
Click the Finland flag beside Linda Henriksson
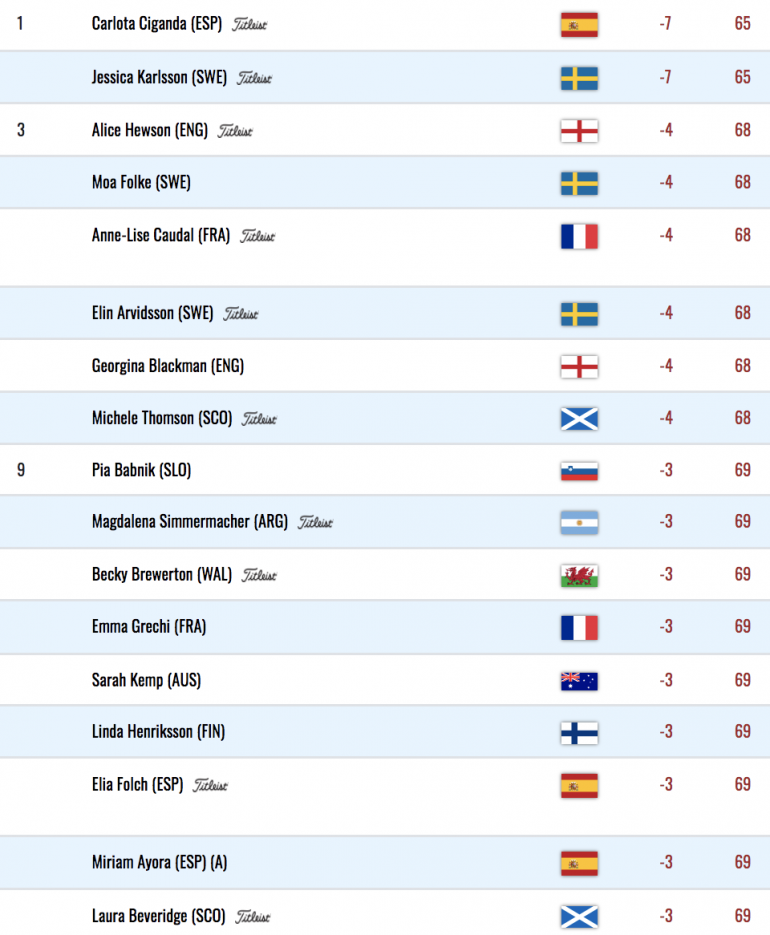579,733
